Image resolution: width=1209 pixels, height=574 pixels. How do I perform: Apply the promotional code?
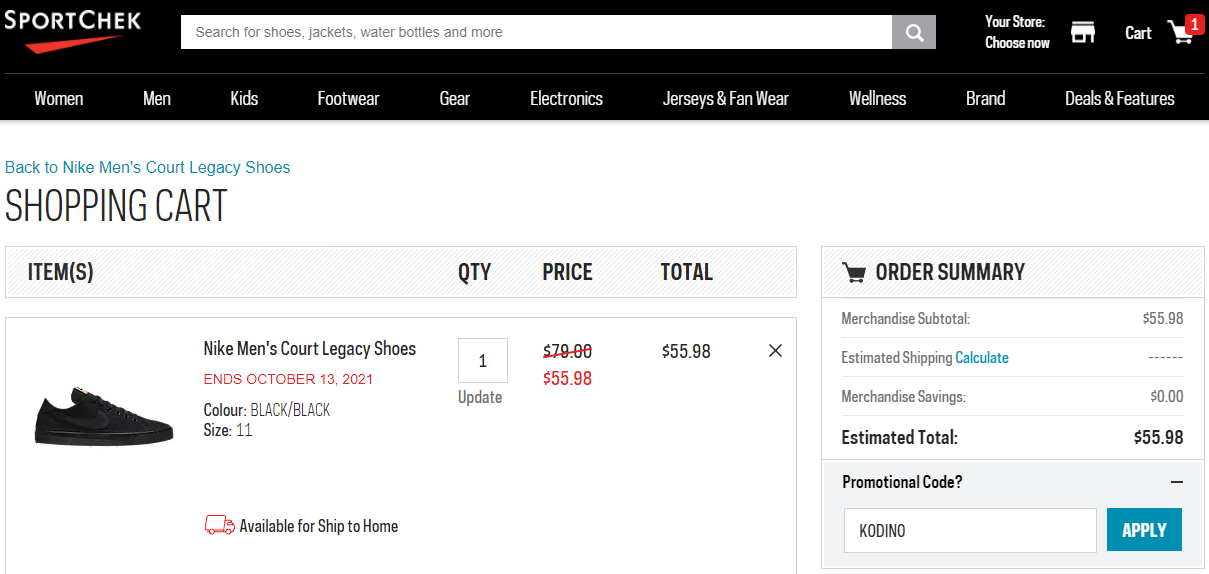coord(1144,530)
